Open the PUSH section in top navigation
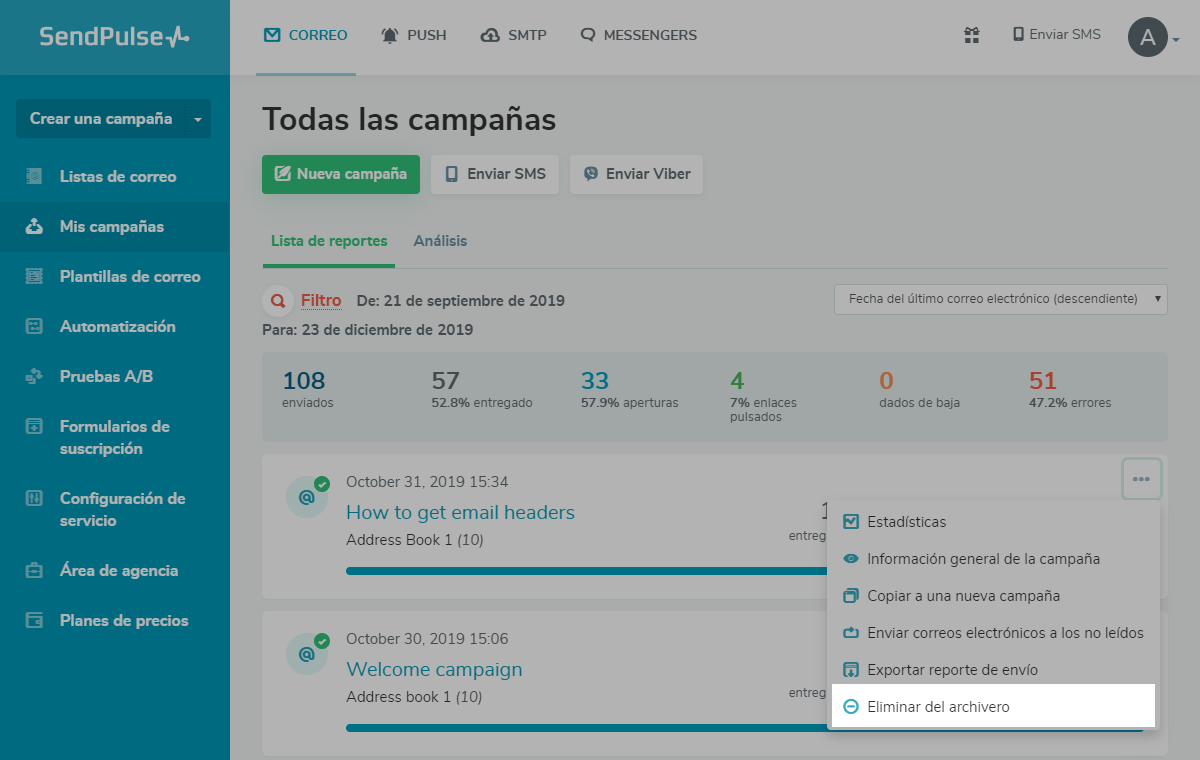 [x=414, y=35]
